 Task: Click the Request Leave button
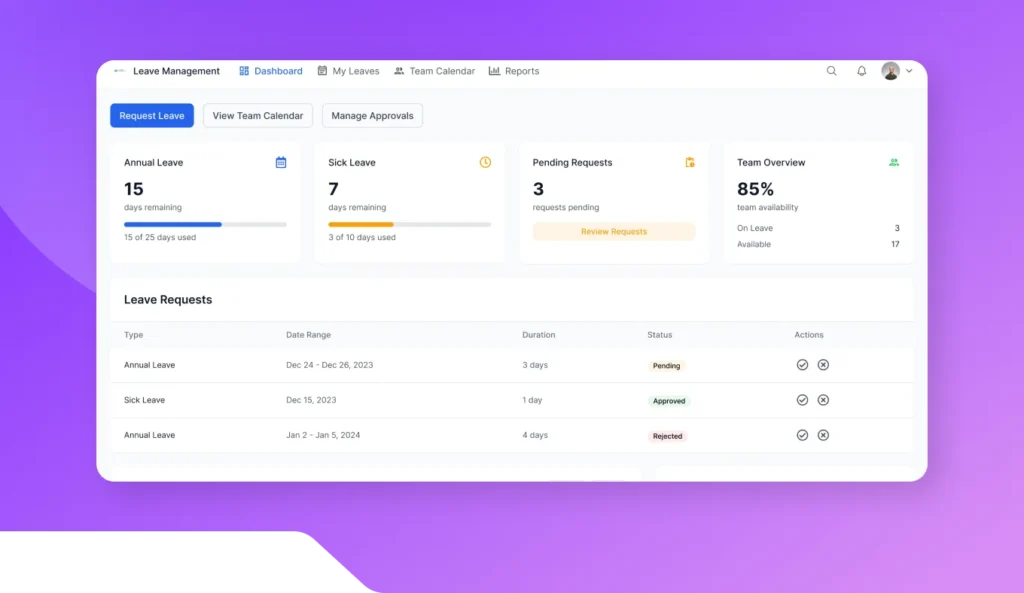152,116
